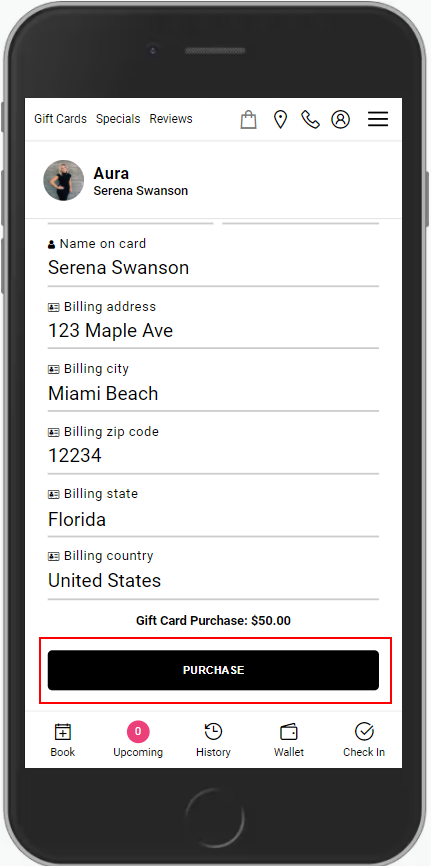The width and height of the screenshot is (431, 866).
Task: Open the hamburger menu
Action: point(378,119)
